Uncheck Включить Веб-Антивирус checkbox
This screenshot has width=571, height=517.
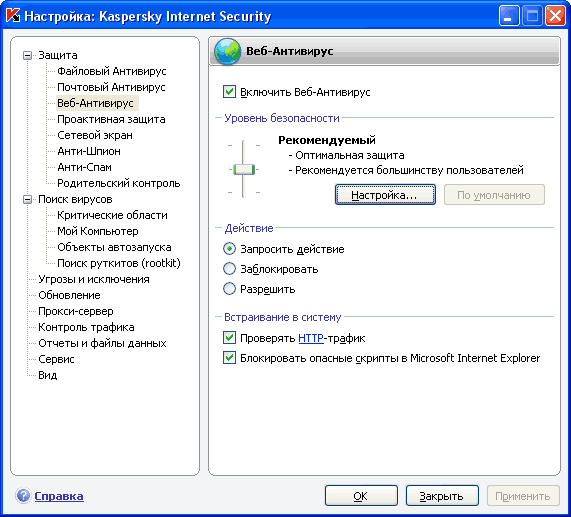coord(229,91)
